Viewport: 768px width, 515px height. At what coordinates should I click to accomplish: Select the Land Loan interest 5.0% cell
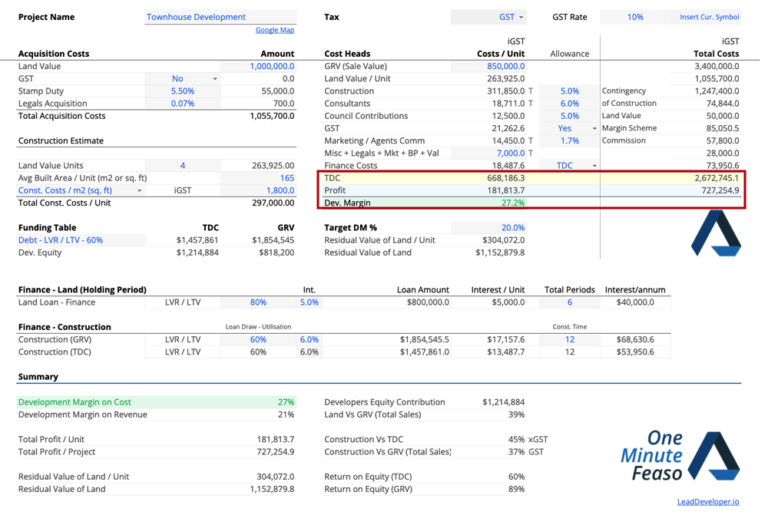[309, 302]
